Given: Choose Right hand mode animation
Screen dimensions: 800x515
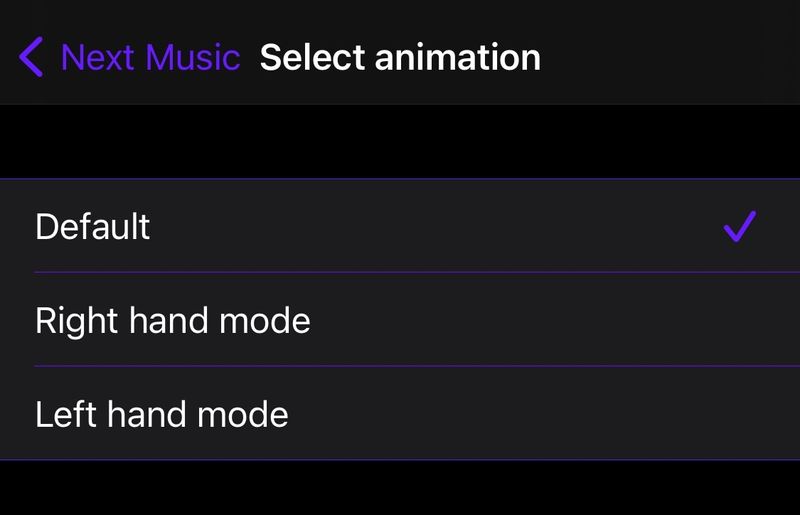Looking at the screenshot, I should click(x=400, y=320).
